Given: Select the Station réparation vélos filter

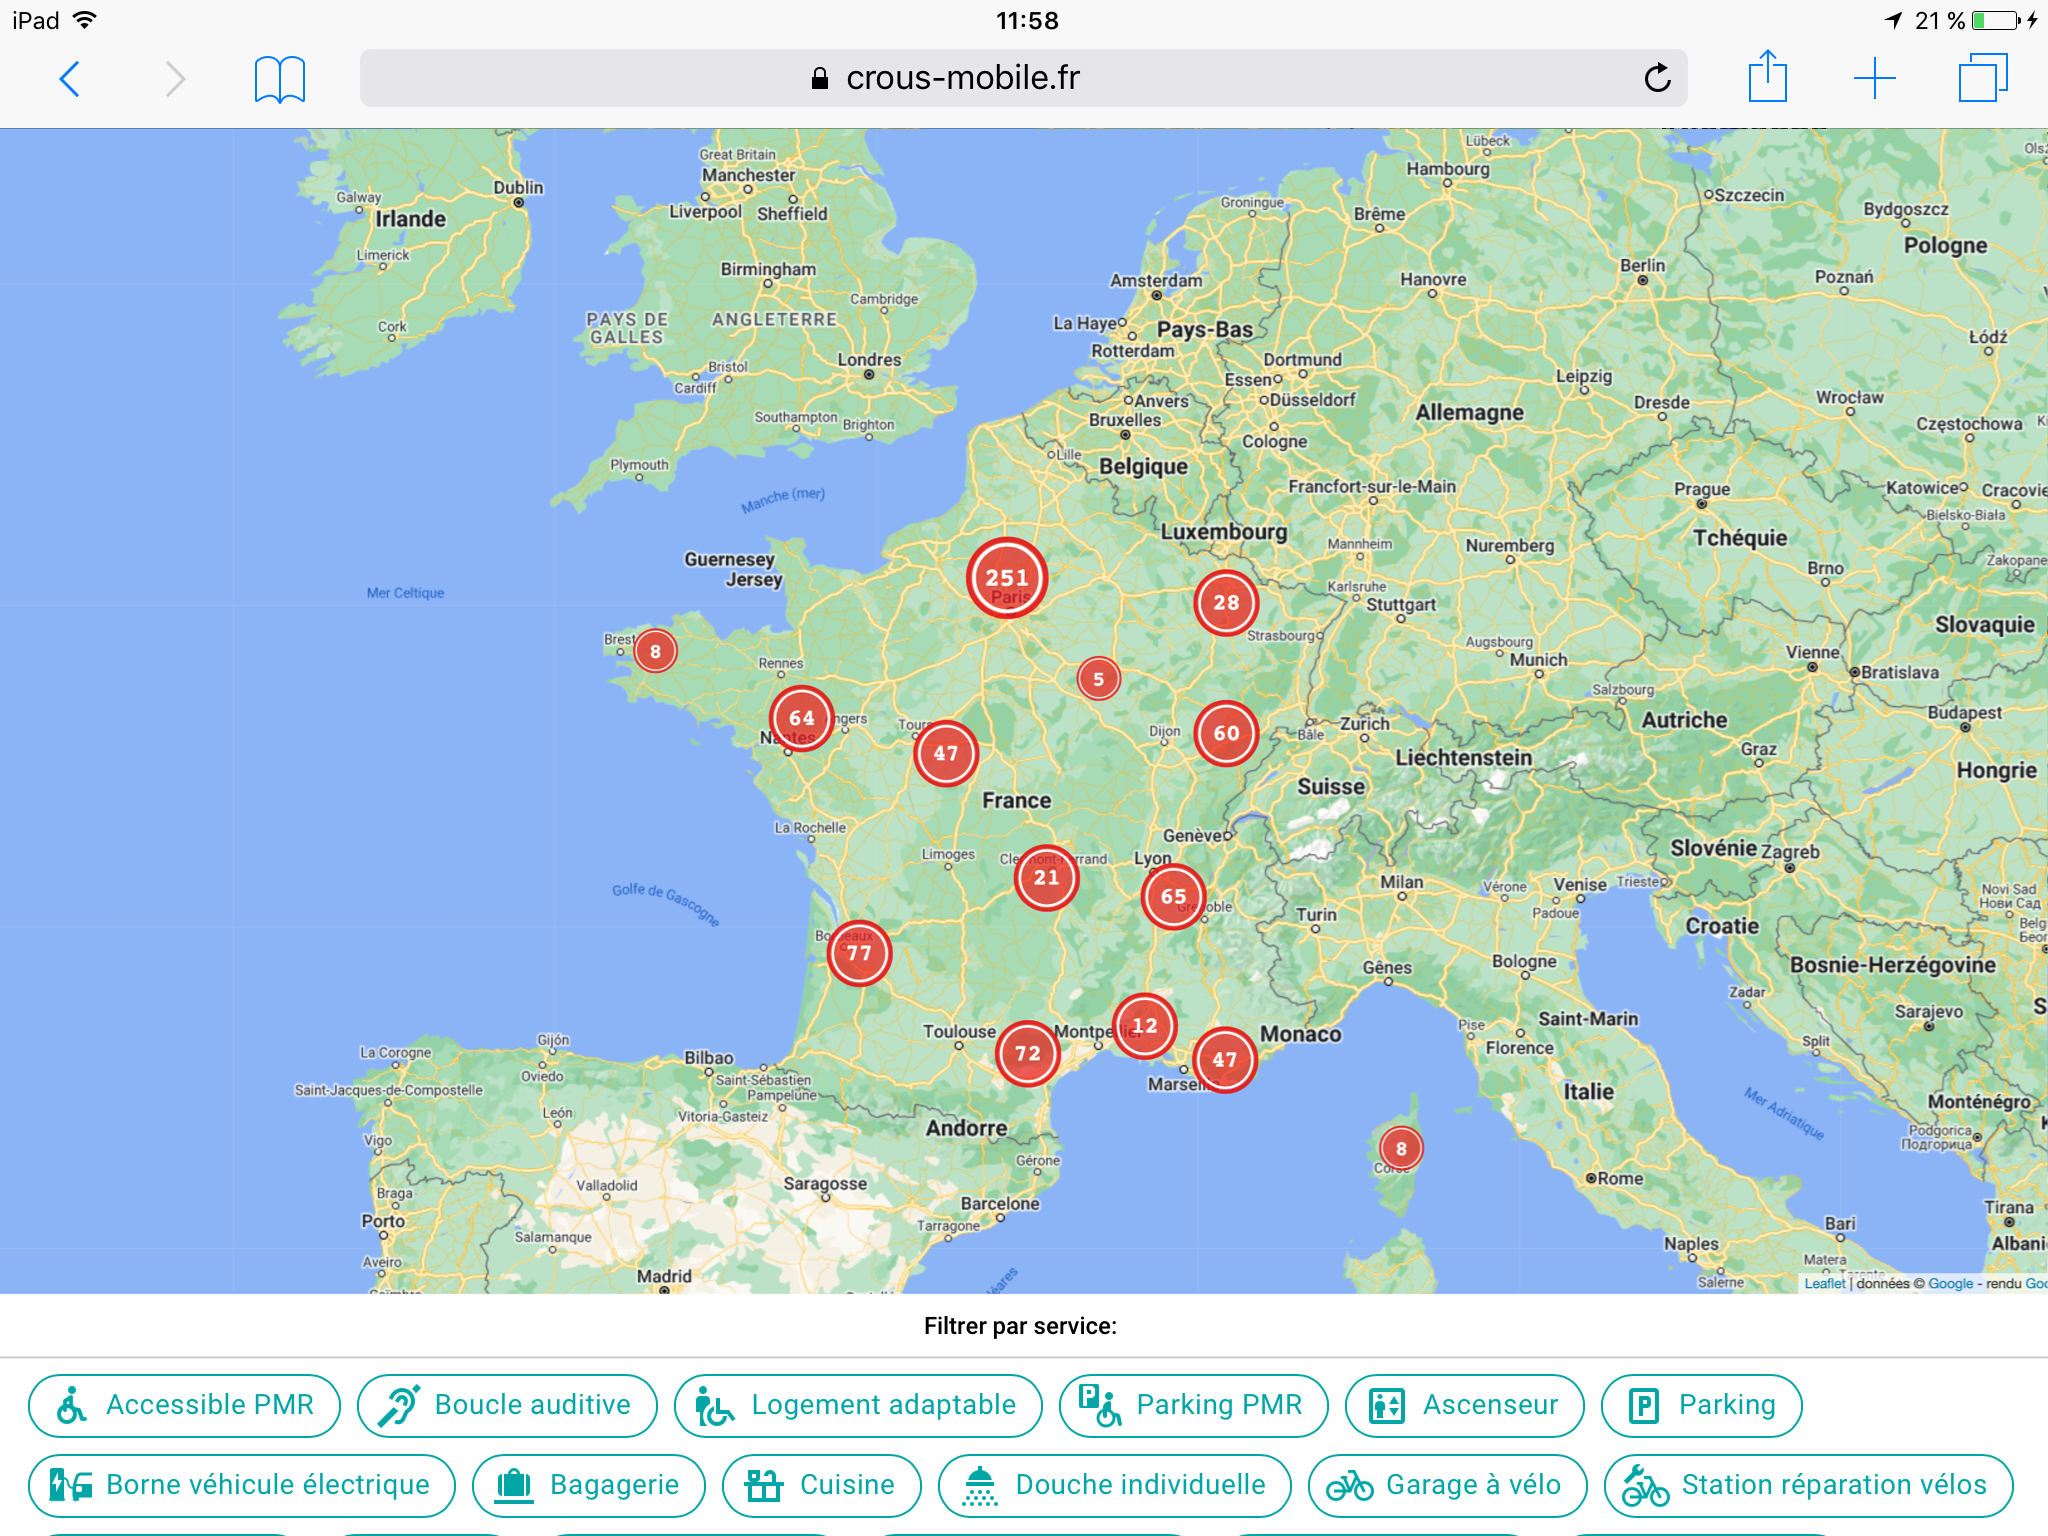Looking at the screenshot, I should click(1809, 1485).
